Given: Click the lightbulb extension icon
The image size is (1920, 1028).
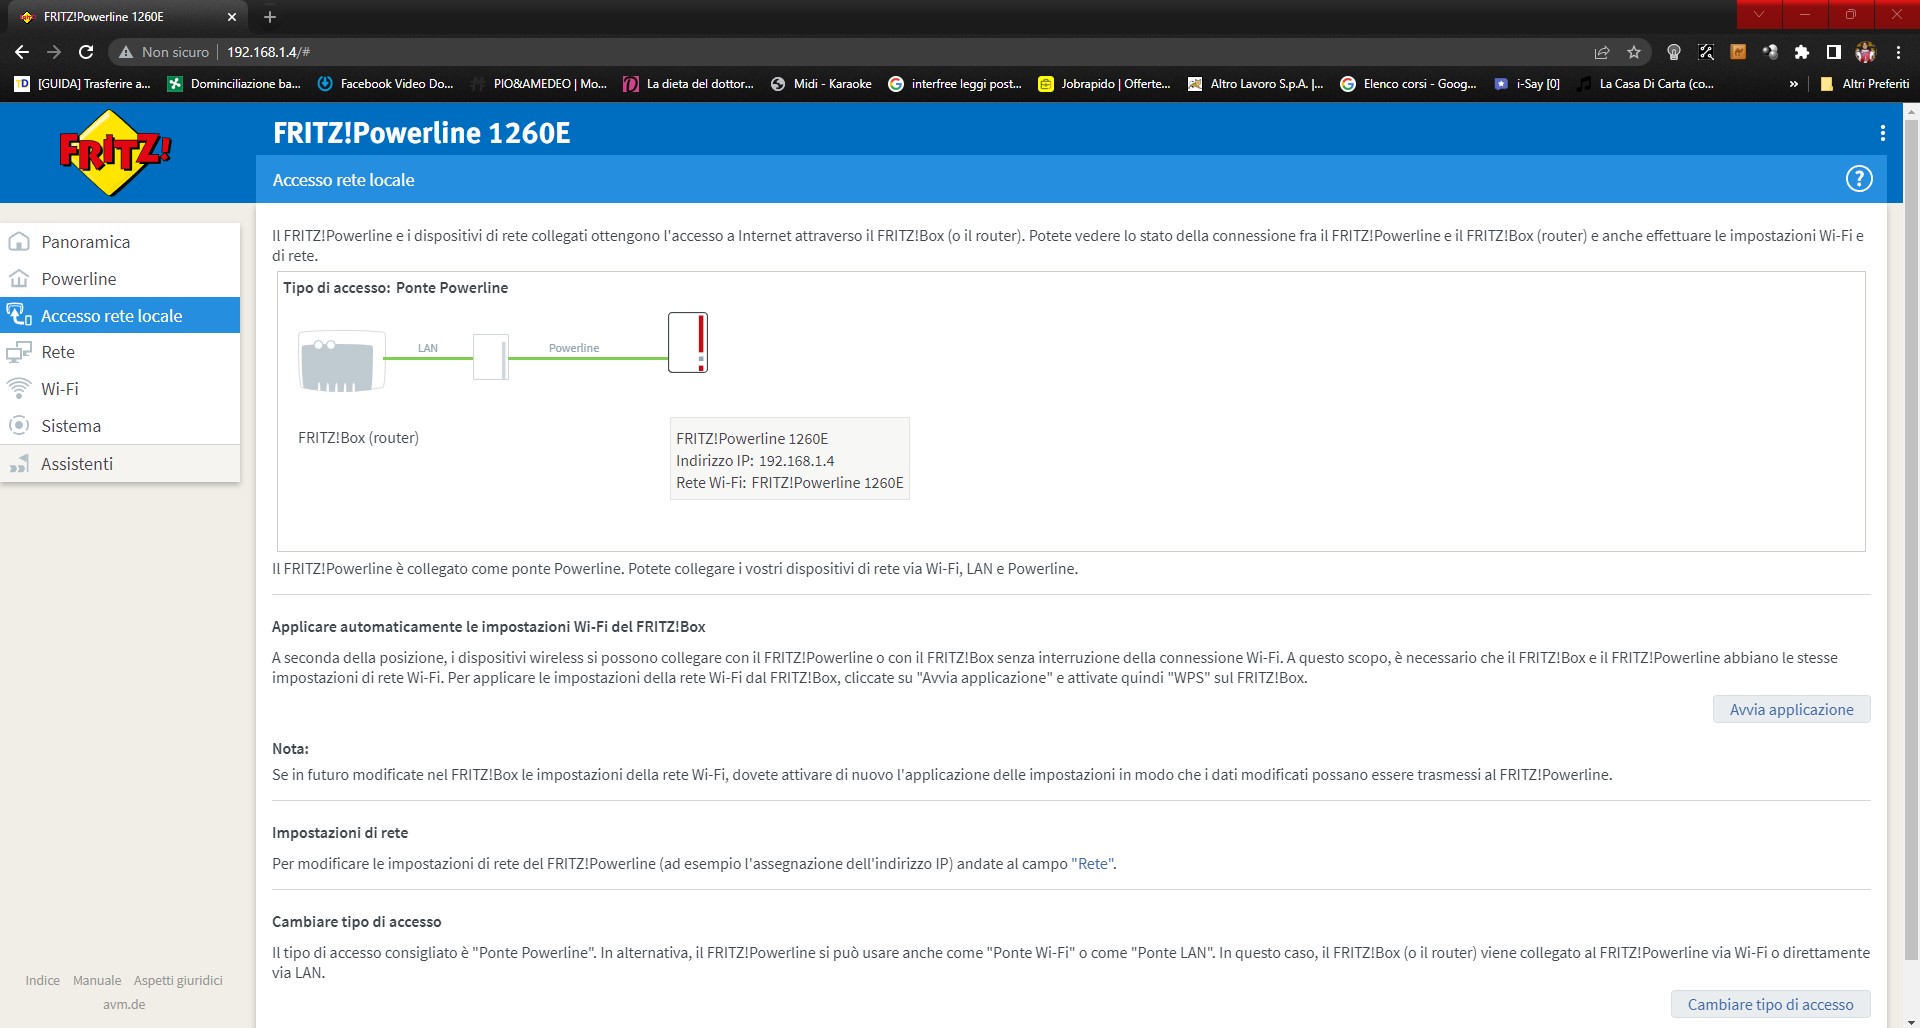Looking at the screenshot, I should 1674,52.
